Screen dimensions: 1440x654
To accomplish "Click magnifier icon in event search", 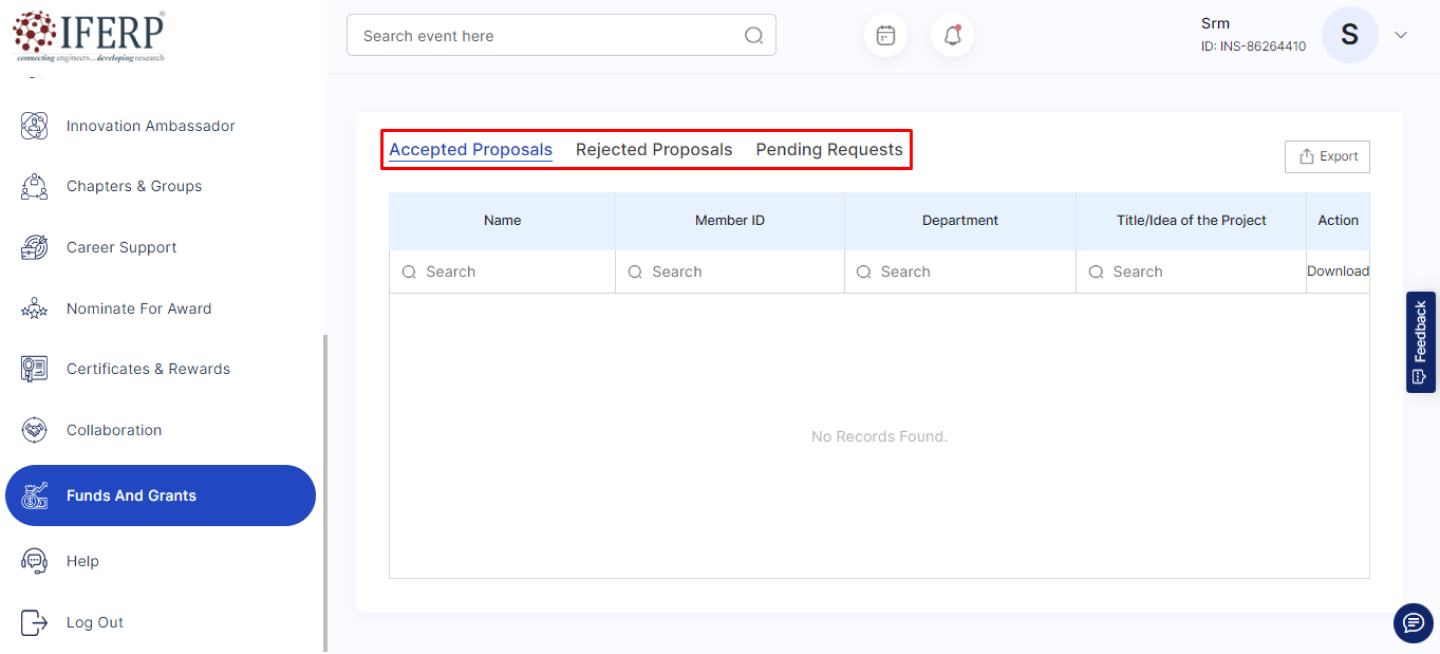I will (x=753, y=36).
